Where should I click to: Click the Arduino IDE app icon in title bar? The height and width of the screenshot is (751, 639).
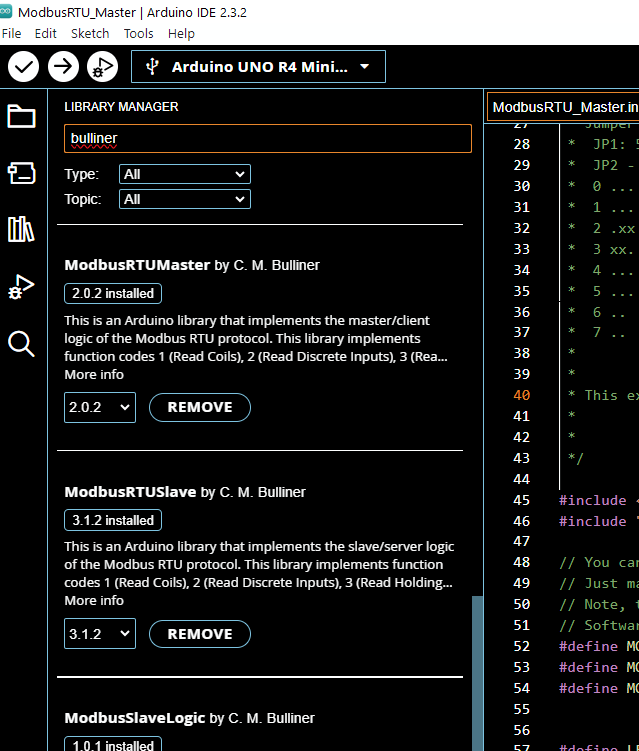pos(6,11)
